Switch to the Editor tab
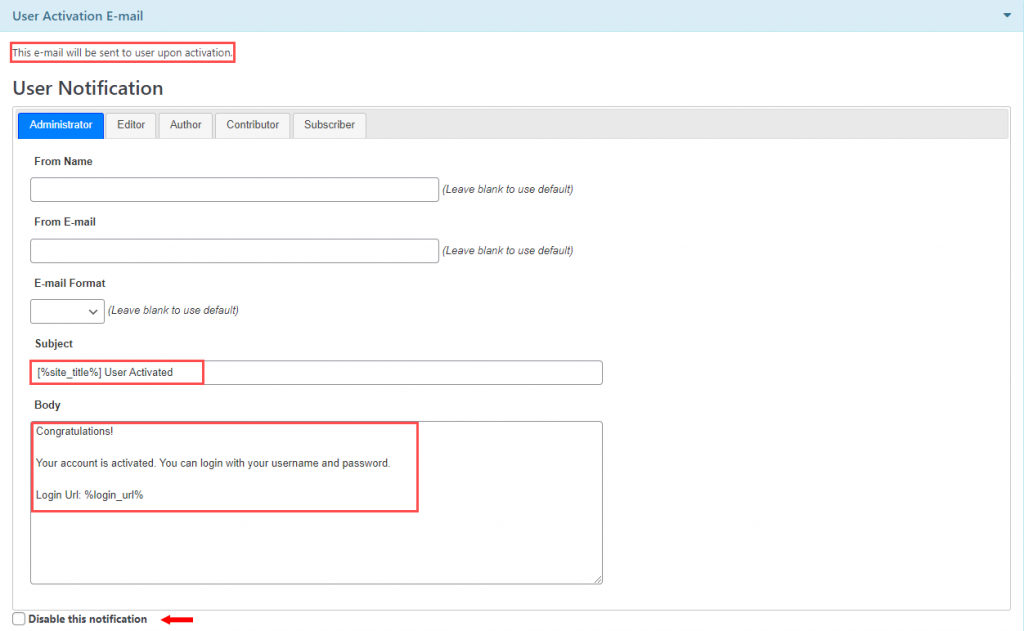The image size is (1024, 631). click(131, 125)
